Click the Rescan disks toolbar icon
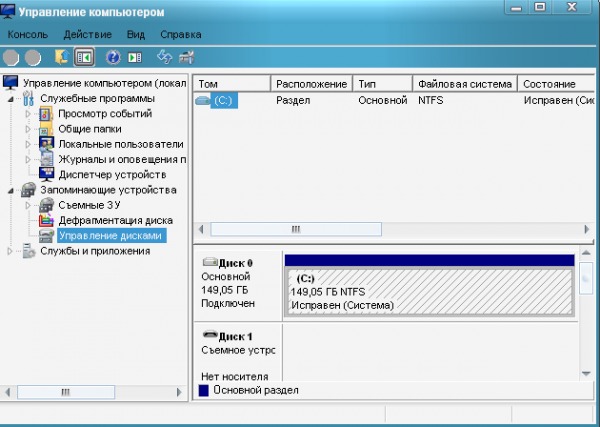Viewport: 600px width, 427px height. coord(187,57)
